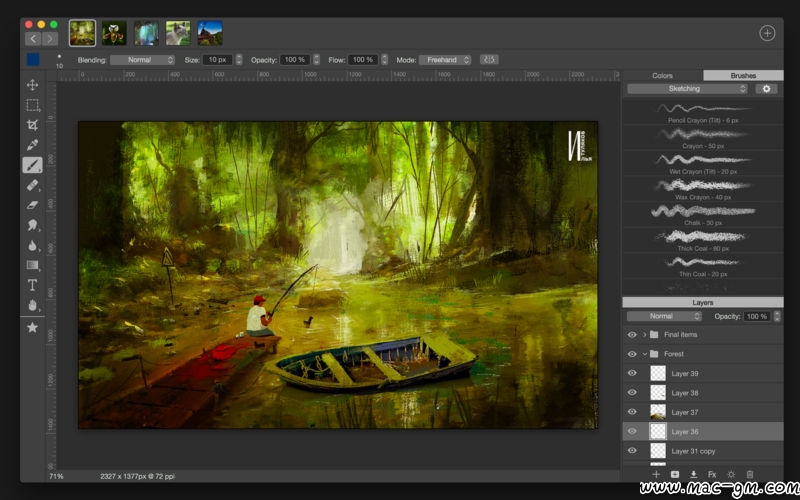This screenshot has width=800, height=500.
Task: Delete layer with the trash icon
Action: click(749, 474)
